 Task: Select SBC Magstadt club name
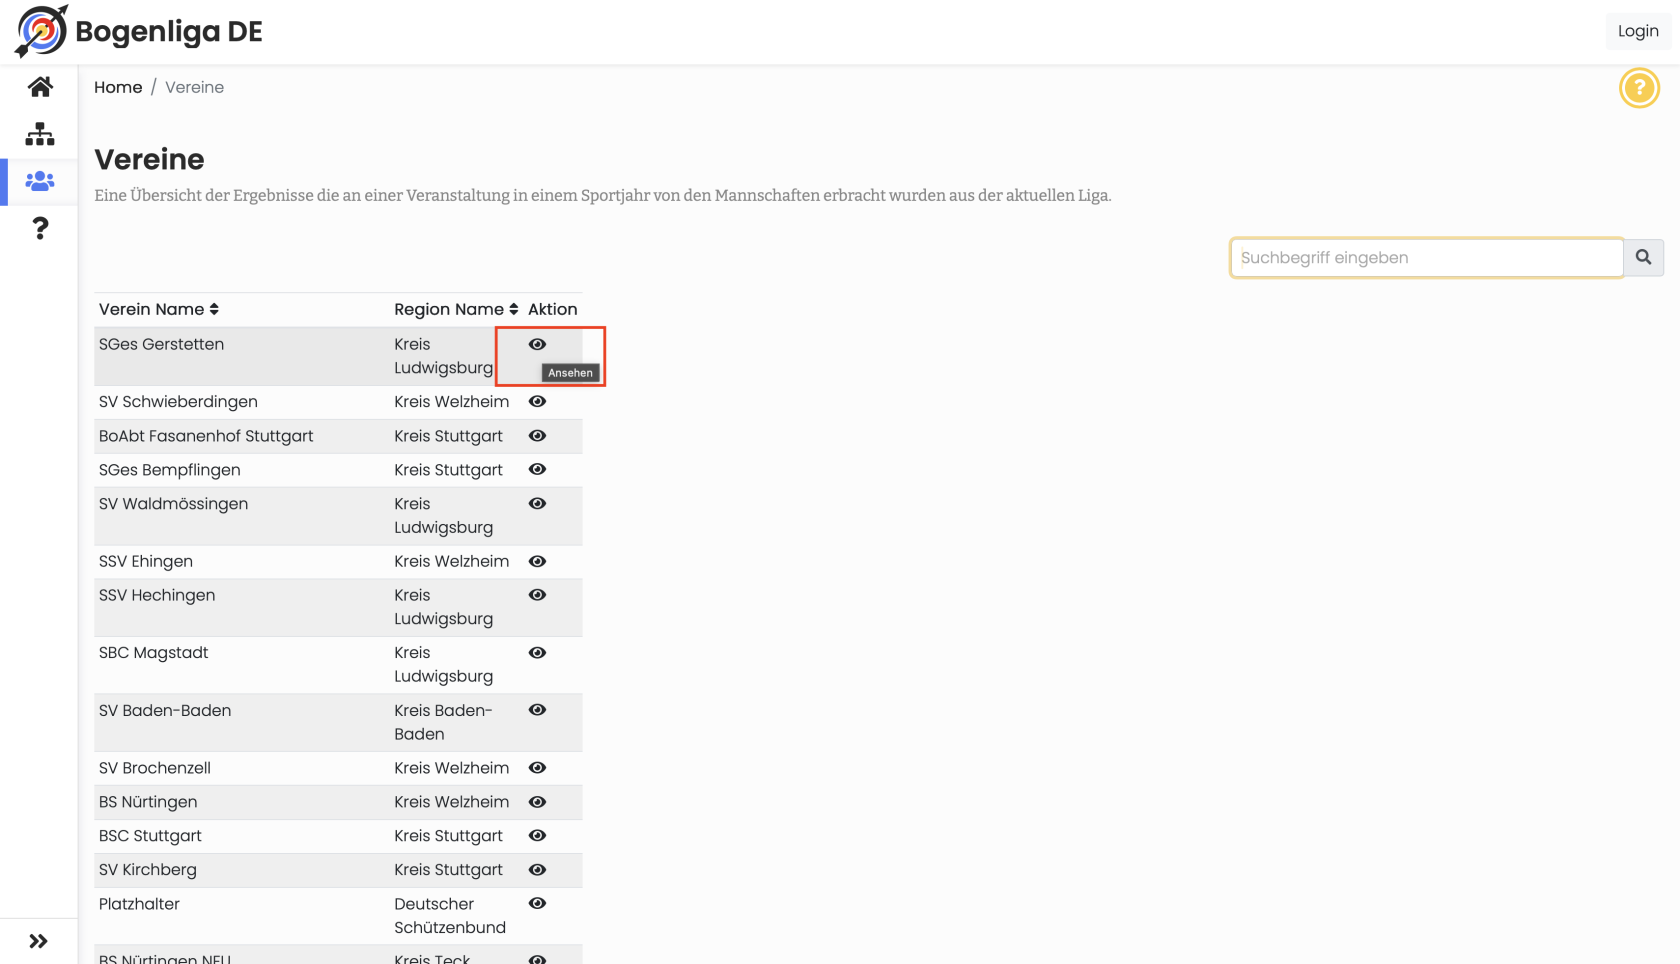click(x=153, y=652)
